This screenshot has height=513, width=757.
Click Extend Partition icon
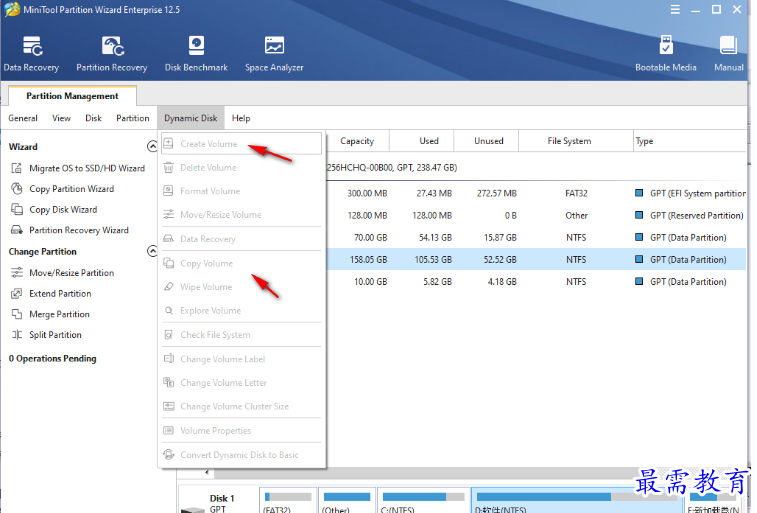pyautogui.click(x=17, y=293)
